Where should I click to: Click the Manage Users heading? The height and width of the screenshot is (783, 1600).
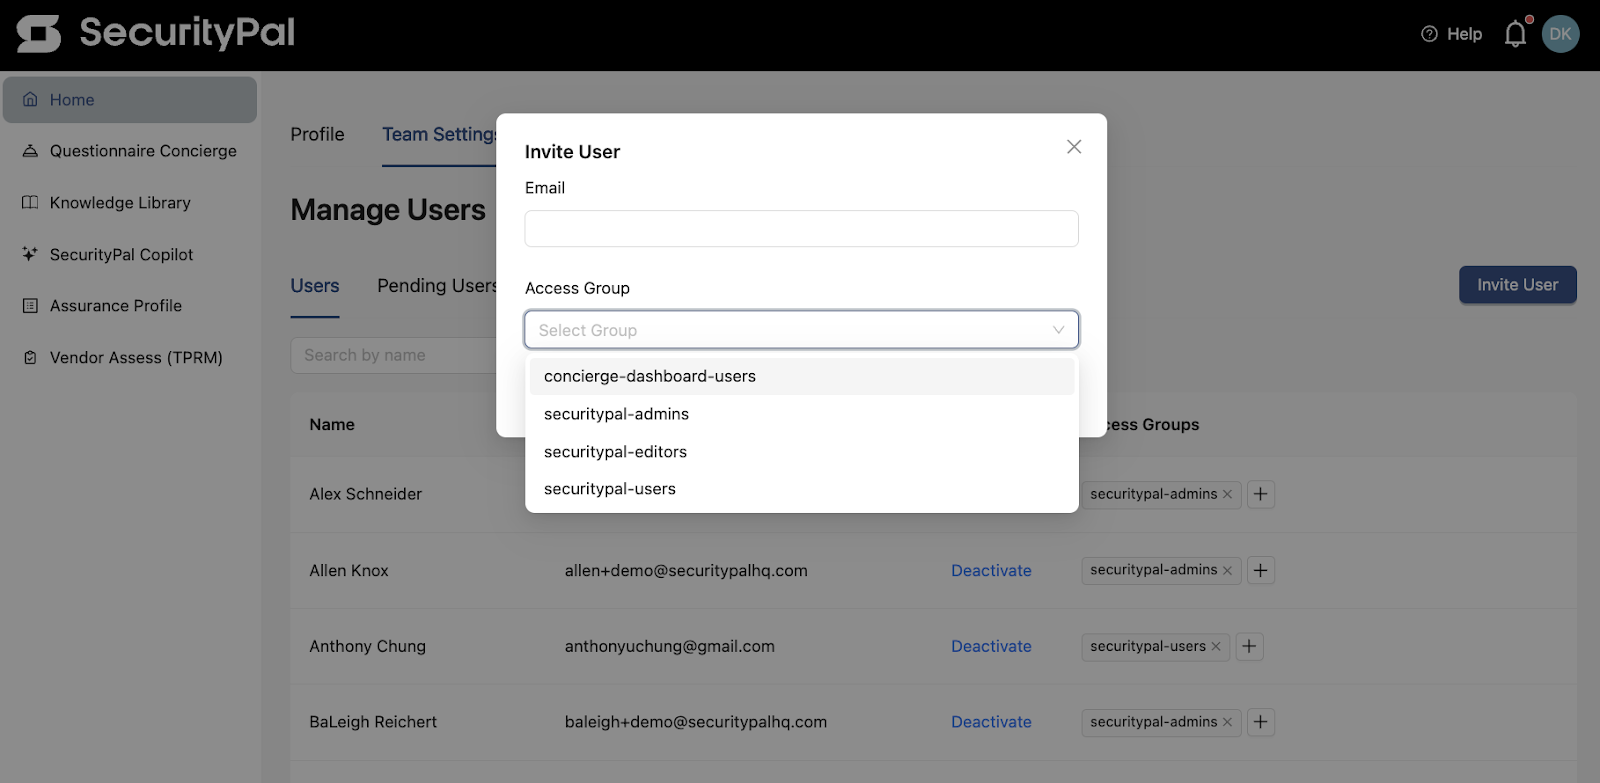388,210
